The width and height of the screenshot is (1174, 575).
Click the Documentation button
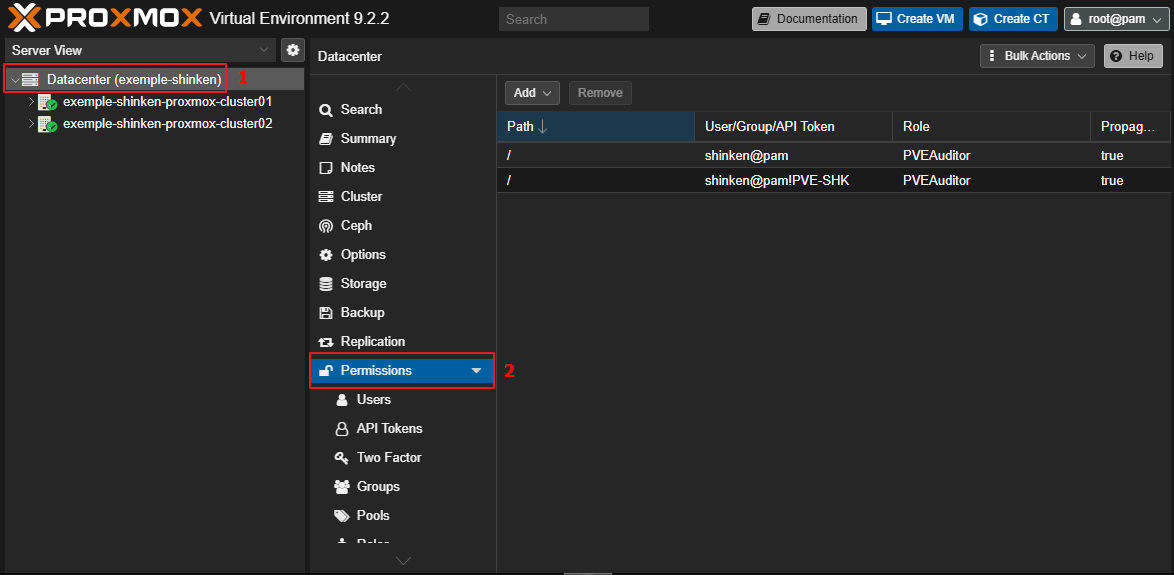(x=809, y=19)
